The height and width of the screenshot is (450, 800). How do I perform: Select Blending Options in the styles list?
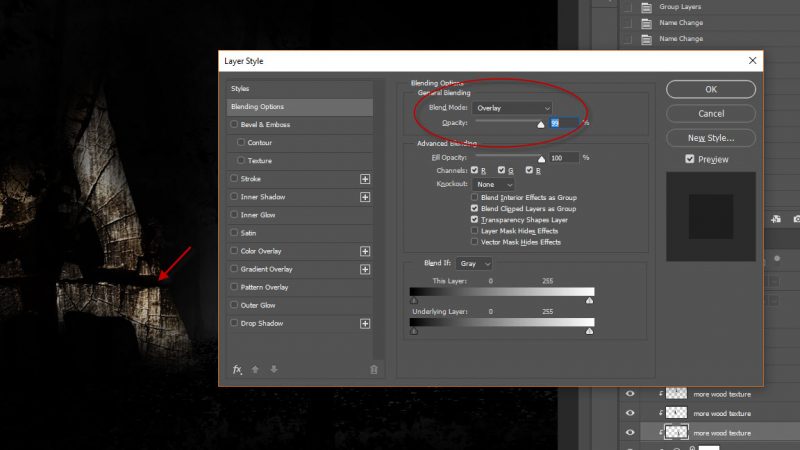(300, 107)
